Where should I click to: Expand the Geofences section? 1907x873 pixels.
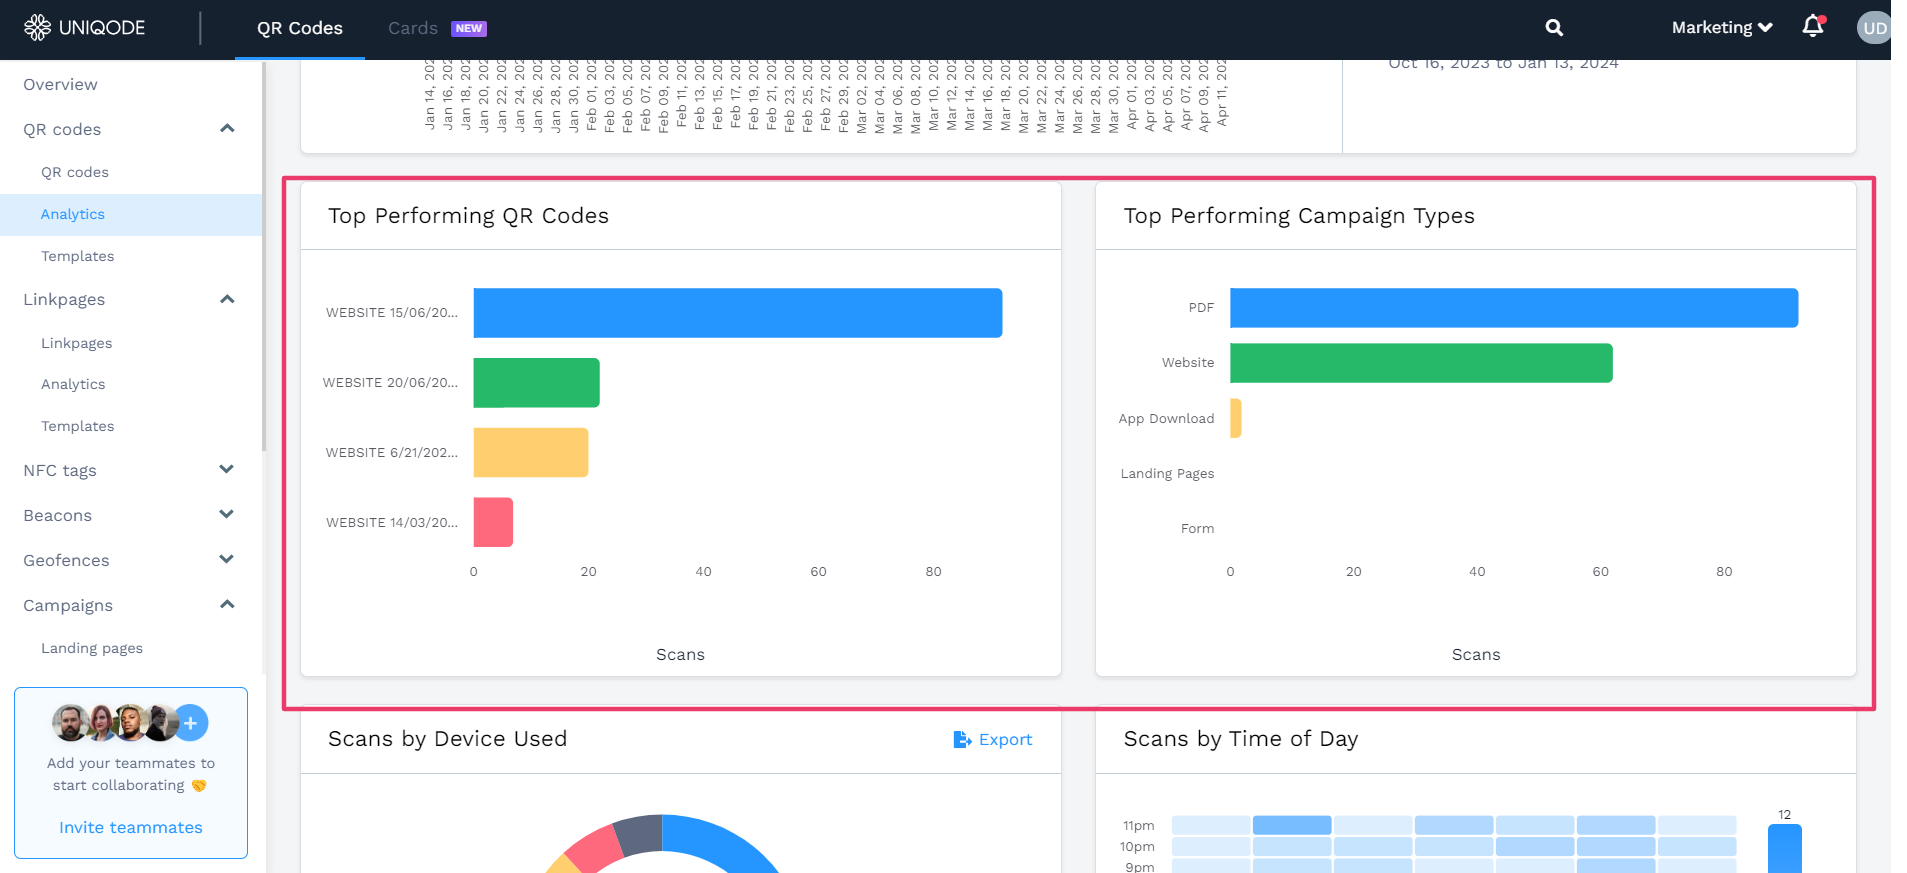[x=227, y=560]
